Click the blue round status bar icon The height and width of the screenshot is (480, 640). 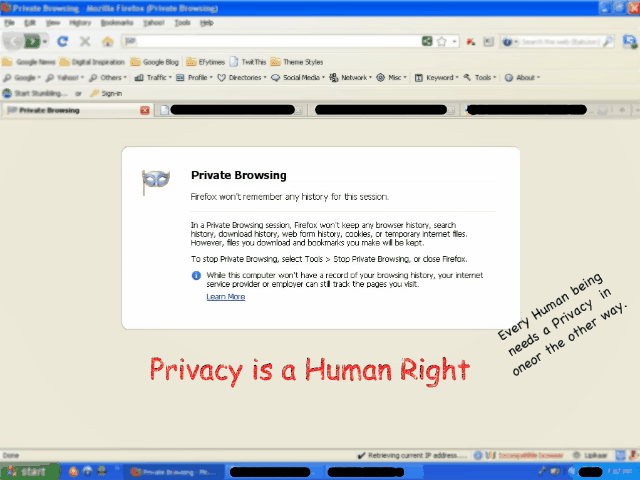point(478,456)
